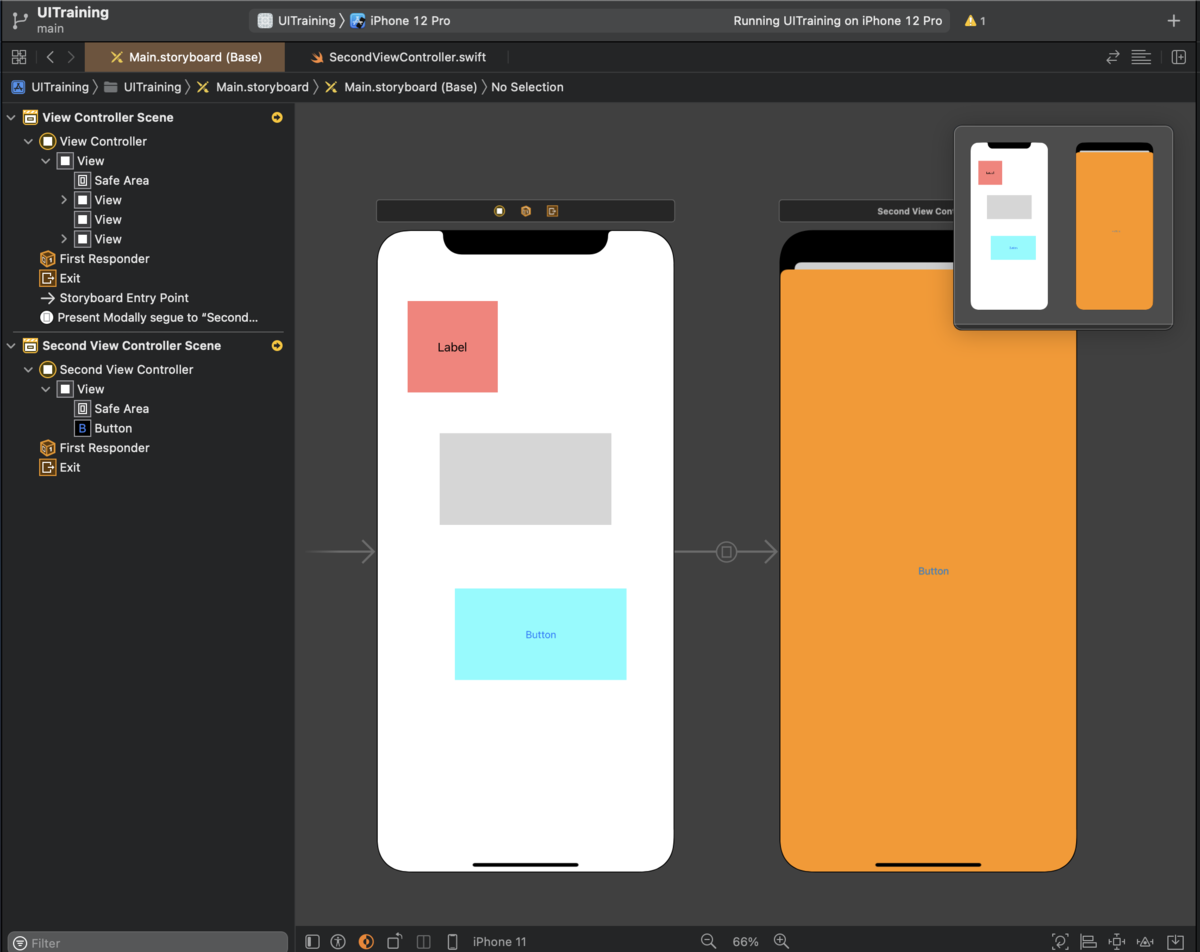Click the Update Frames button
This screenshot has height=952, width=1200.
click(x=1060, y=941)
